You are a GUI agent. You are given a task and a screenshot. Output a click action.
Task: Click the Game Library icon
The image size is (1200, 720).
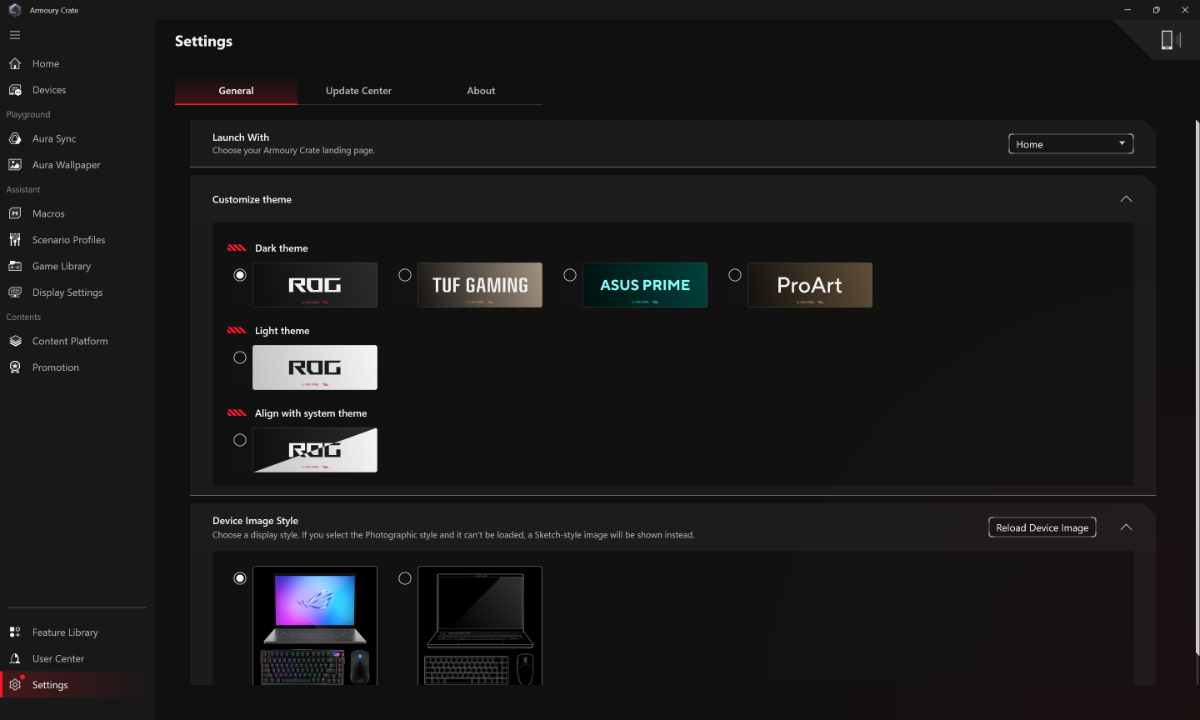click(15, 266)
